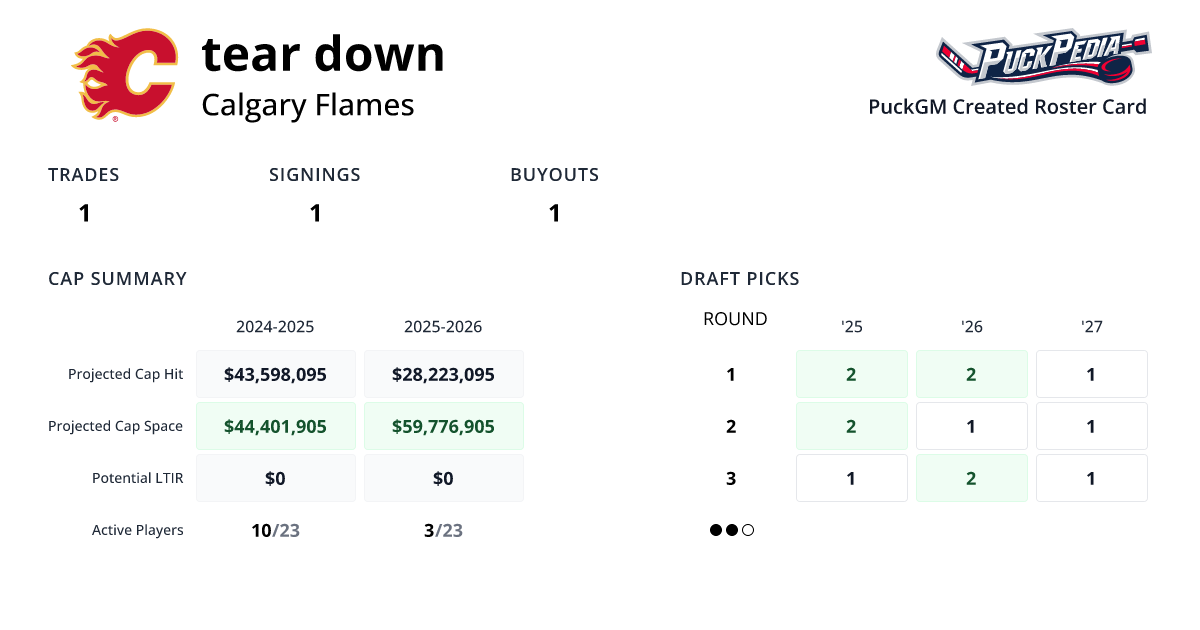Click the Trades count number
This screenshot has height=630, width=1200.
pyautogui.click(x=84, y=213)
